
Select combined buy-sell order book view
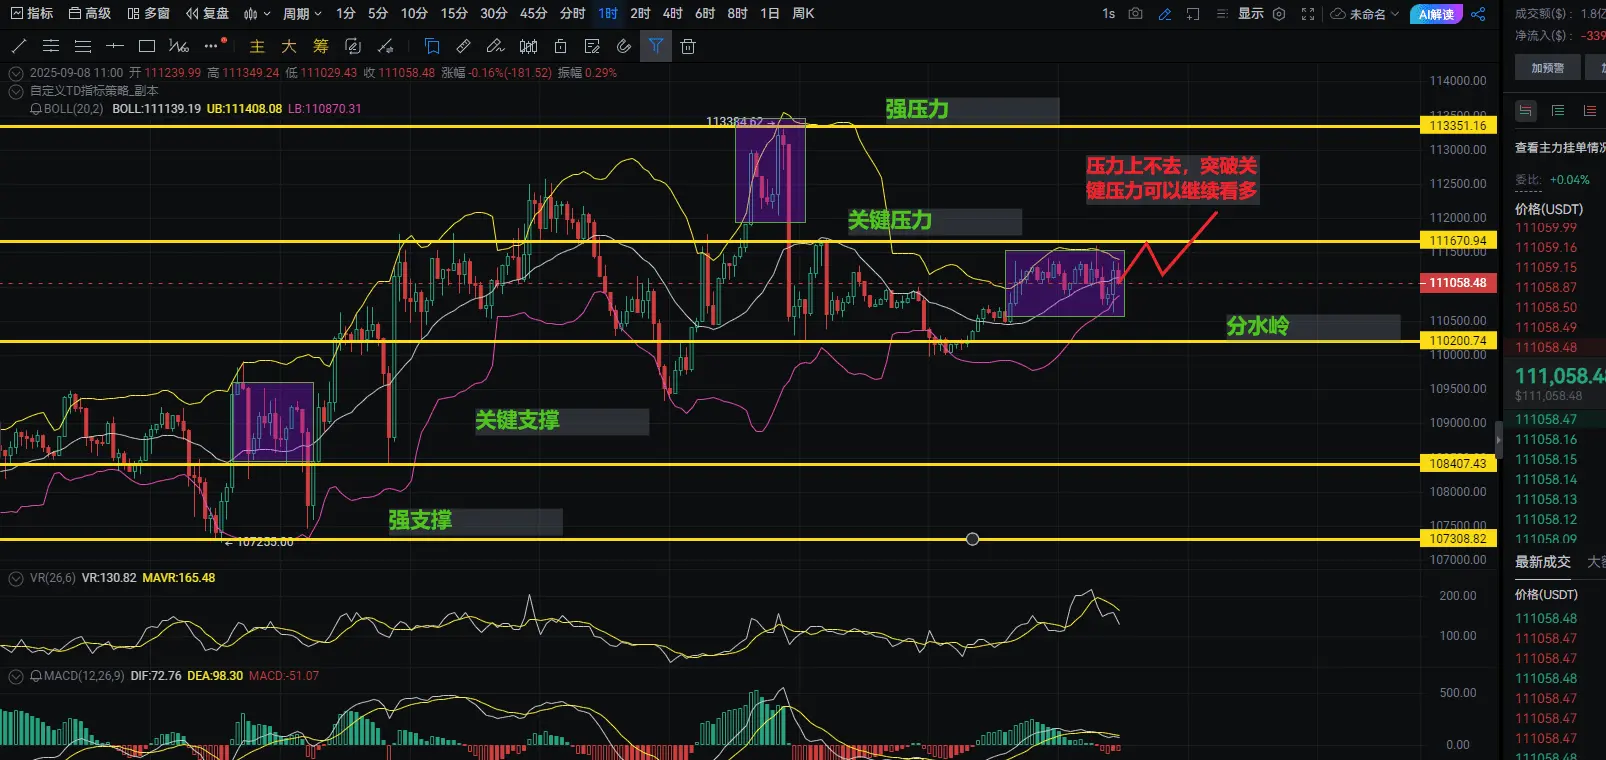click(1526, 111)
